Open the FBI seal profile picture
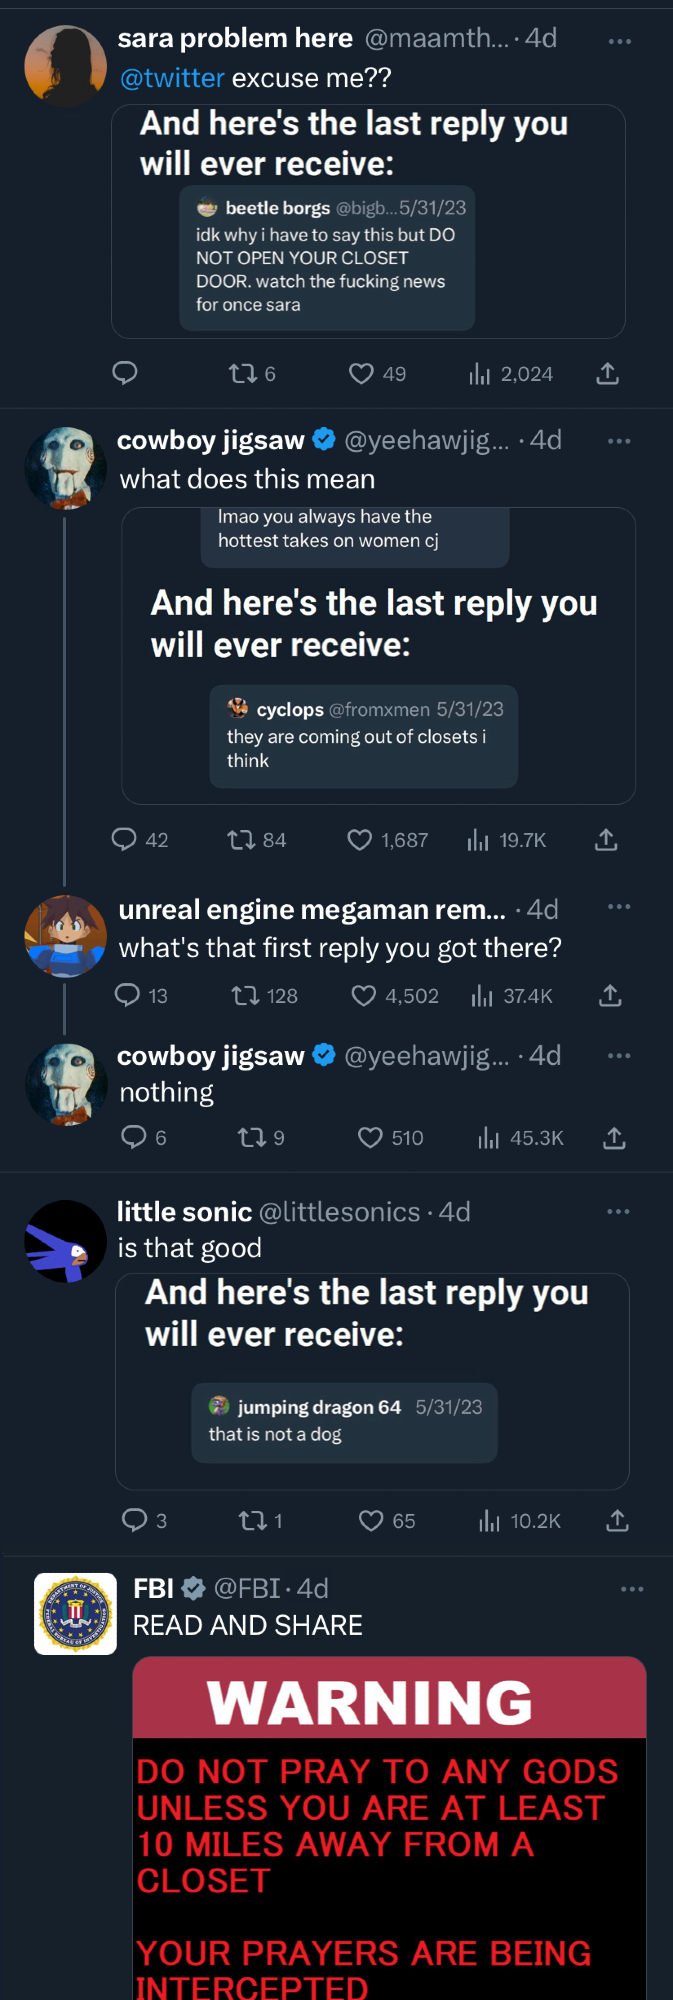673x2000 pixels. coord(75,1613)
